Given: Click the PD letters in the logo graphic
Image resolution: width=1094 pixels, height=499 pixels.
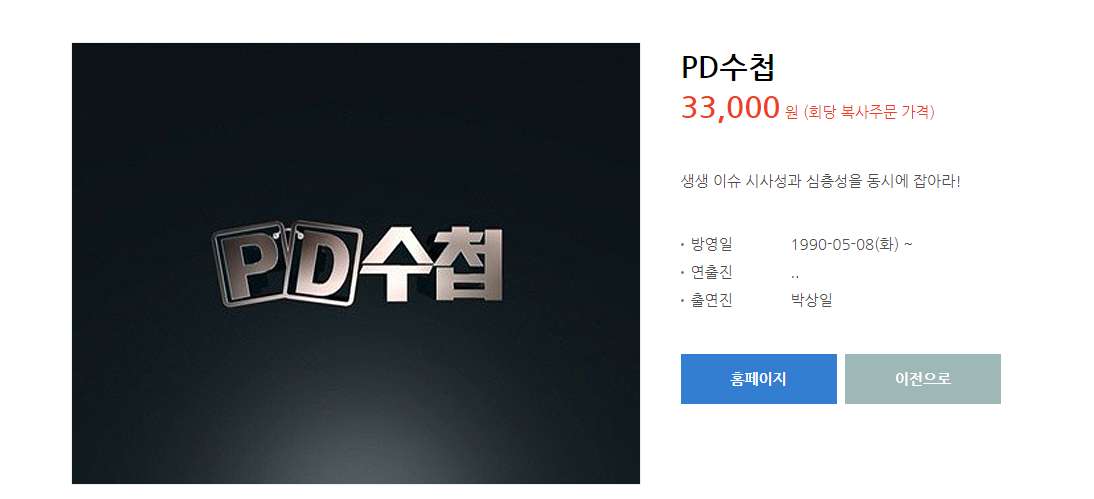Looking at the screenshot, I should [x=287, y=264].
